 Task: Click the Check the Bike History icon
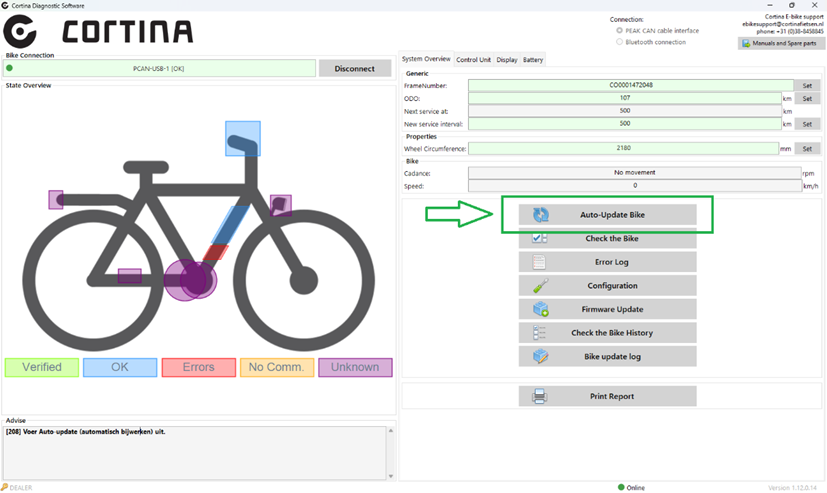click(x=540, y=333)
